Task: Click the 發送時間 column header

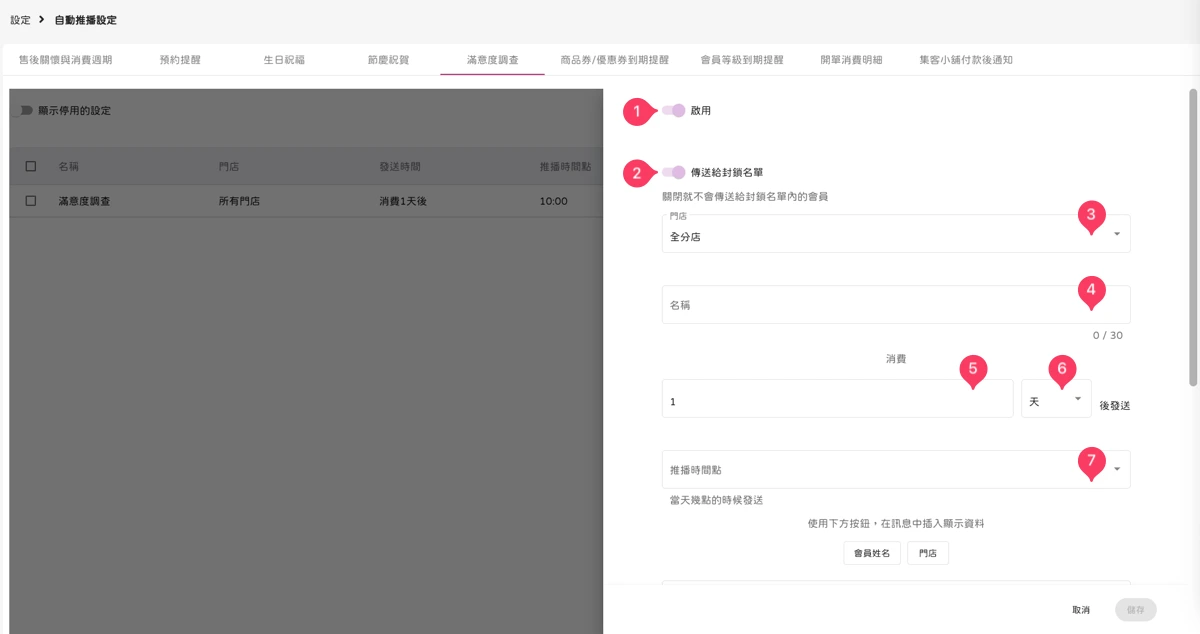Action: (x=400, y=166)
